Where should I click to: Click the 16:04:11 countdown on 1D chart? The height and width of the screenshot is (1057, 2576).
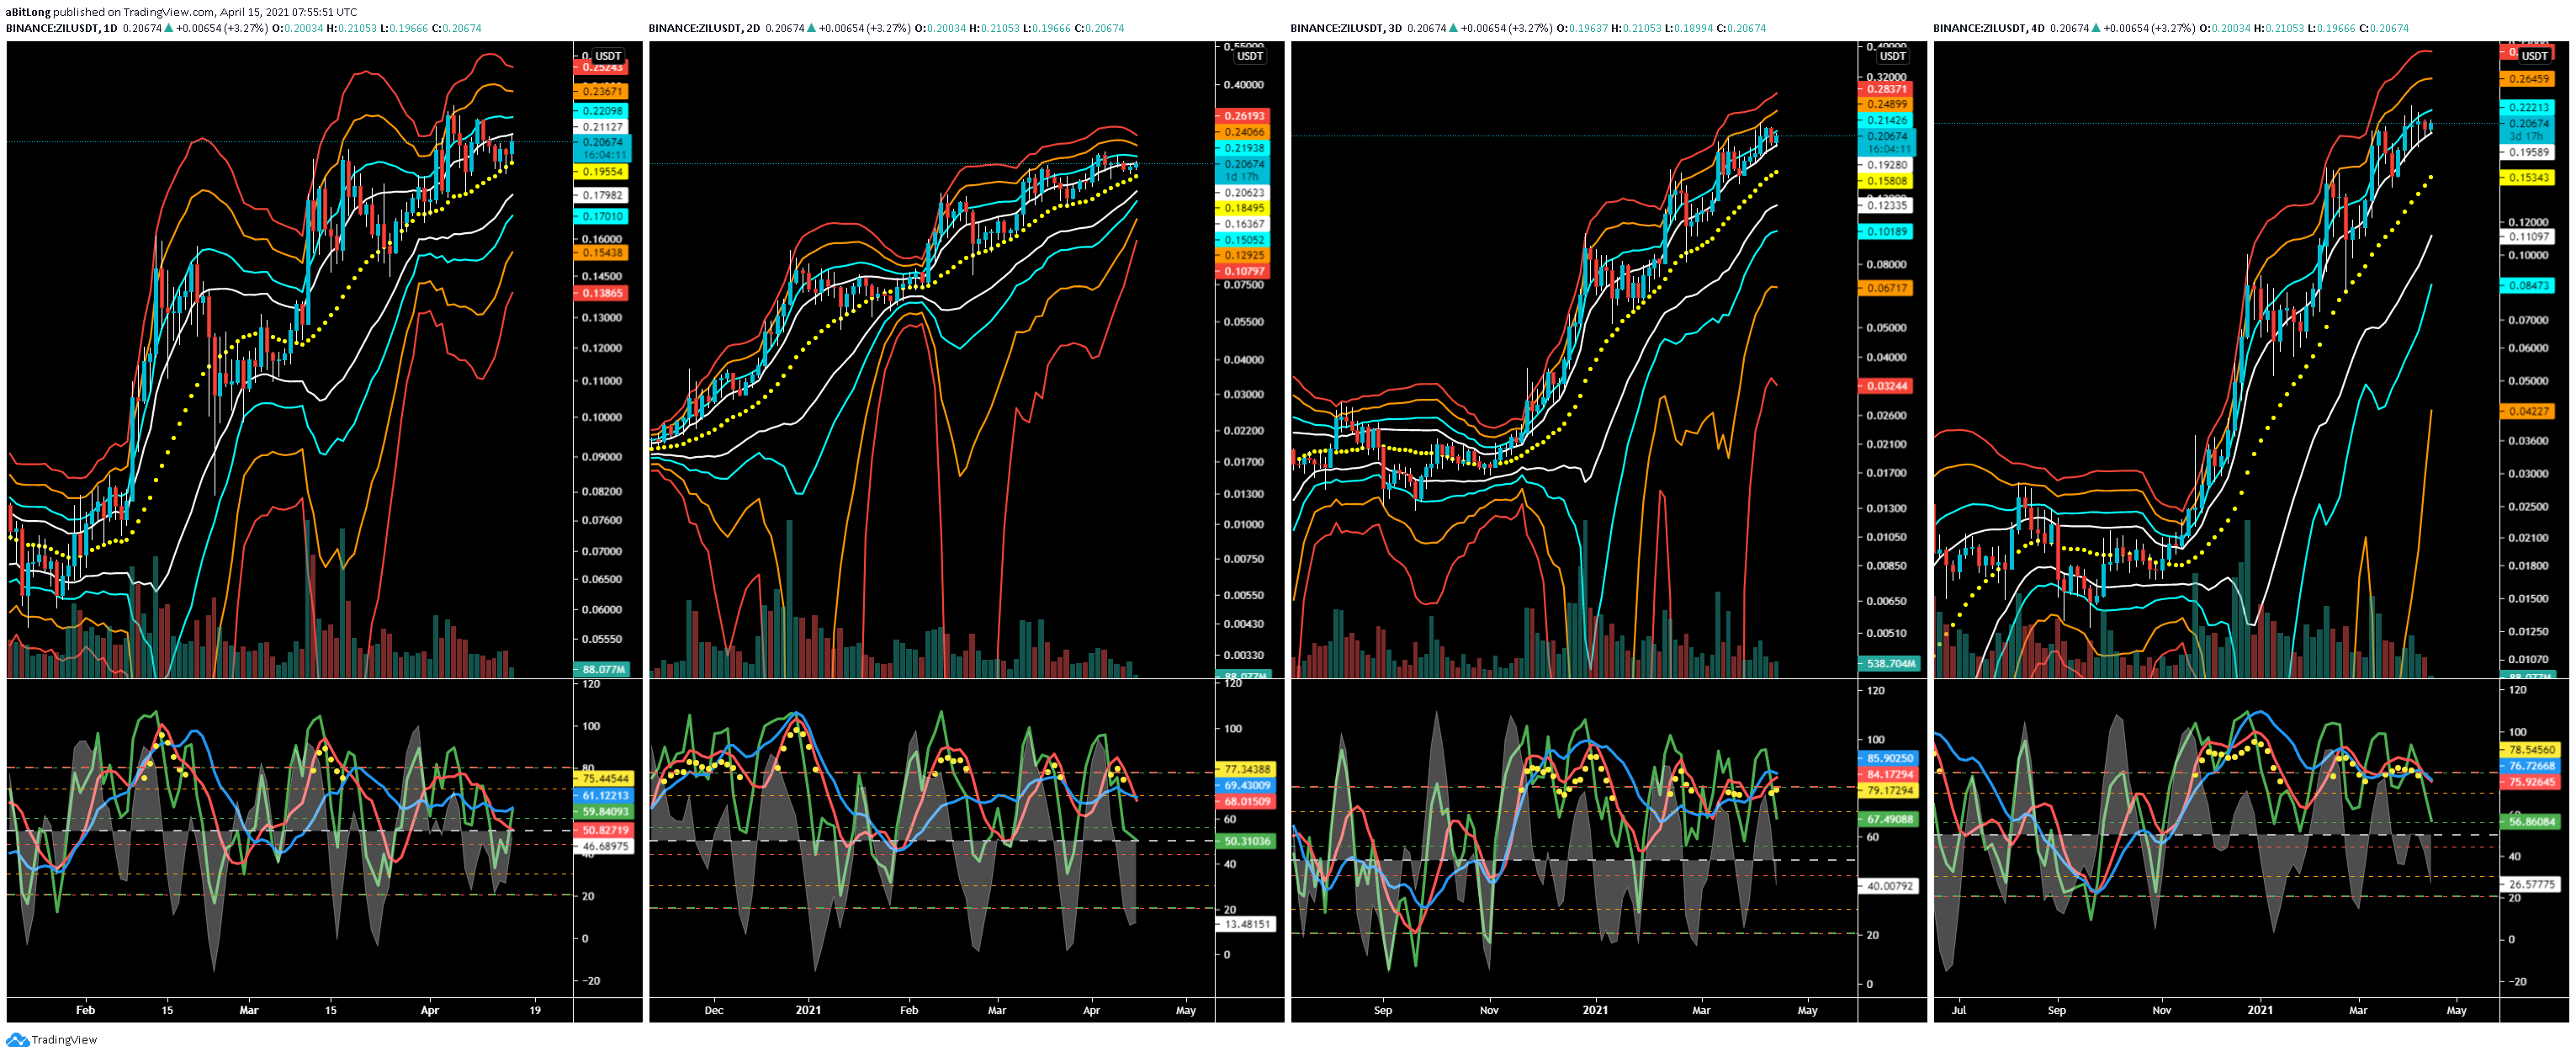(x=604, y=155)
